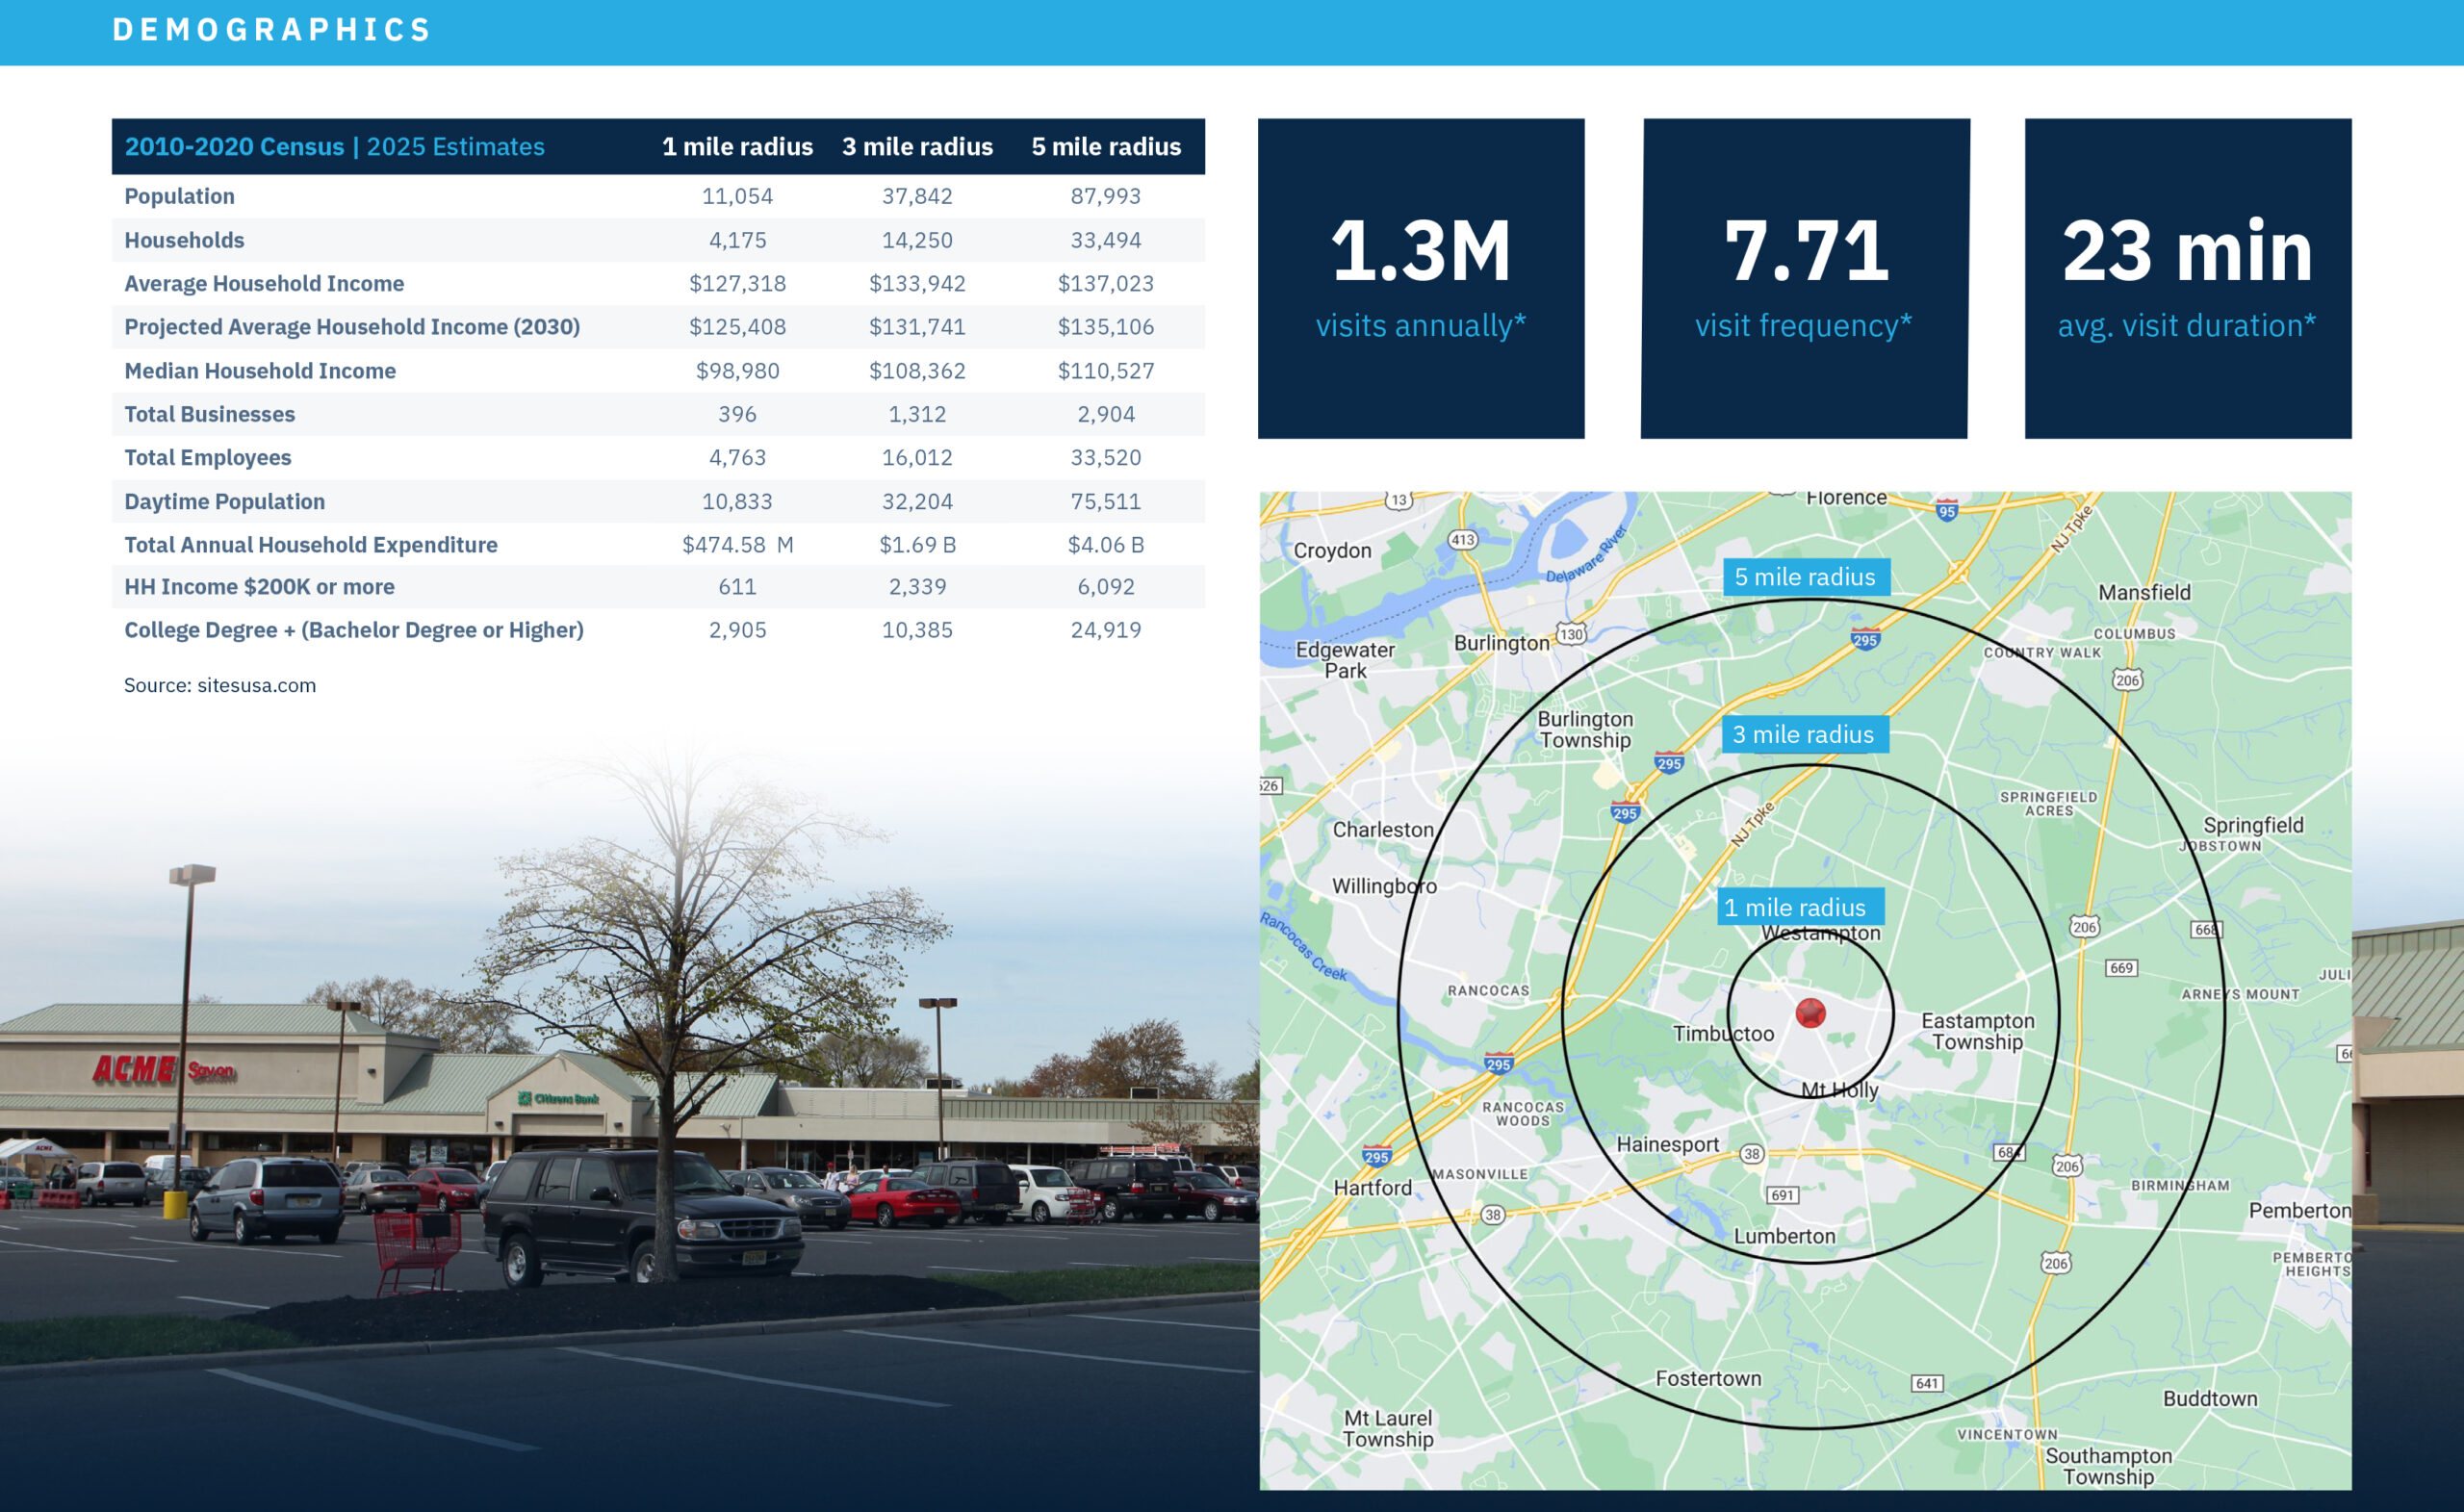Click the 23 min visit duration tile
This screenshot has width=2464, height=1512.
2187,278
